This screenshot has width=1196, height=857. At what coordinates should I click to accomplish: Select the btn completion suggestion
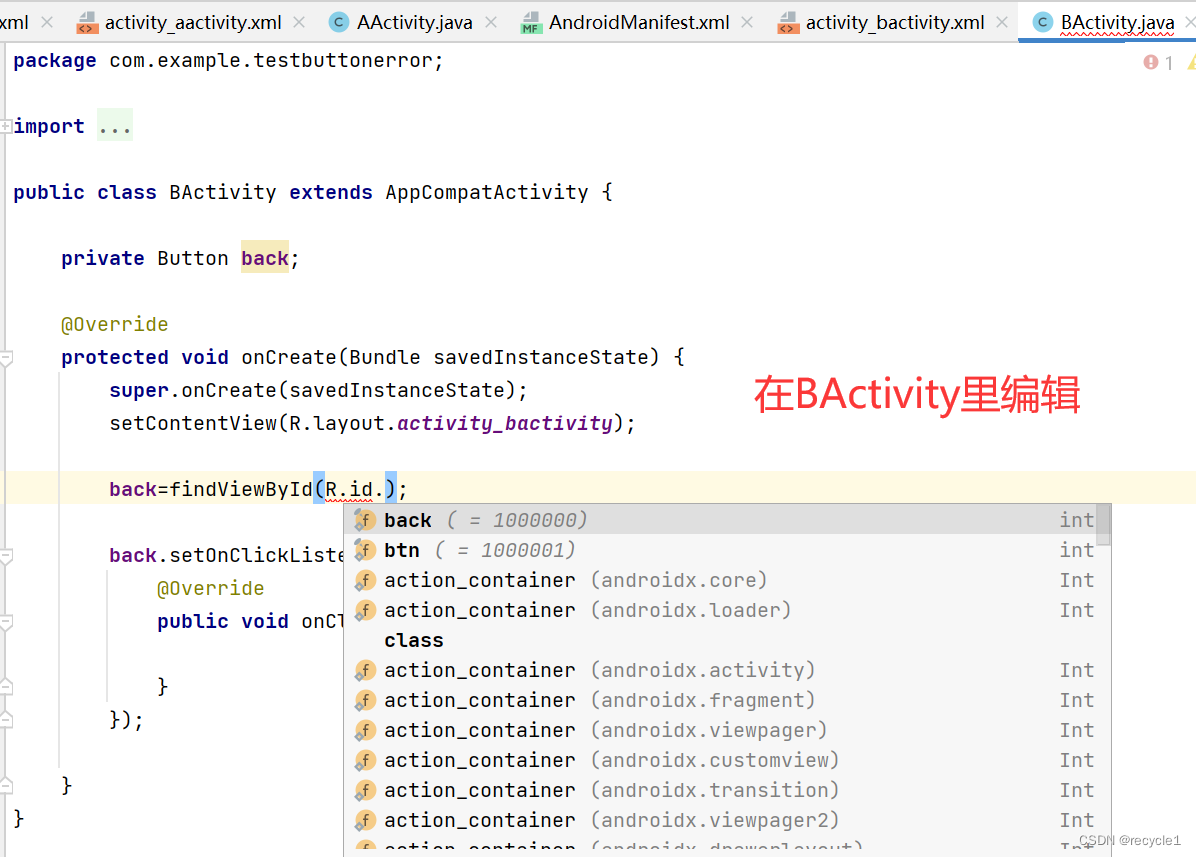coord(402,550)
